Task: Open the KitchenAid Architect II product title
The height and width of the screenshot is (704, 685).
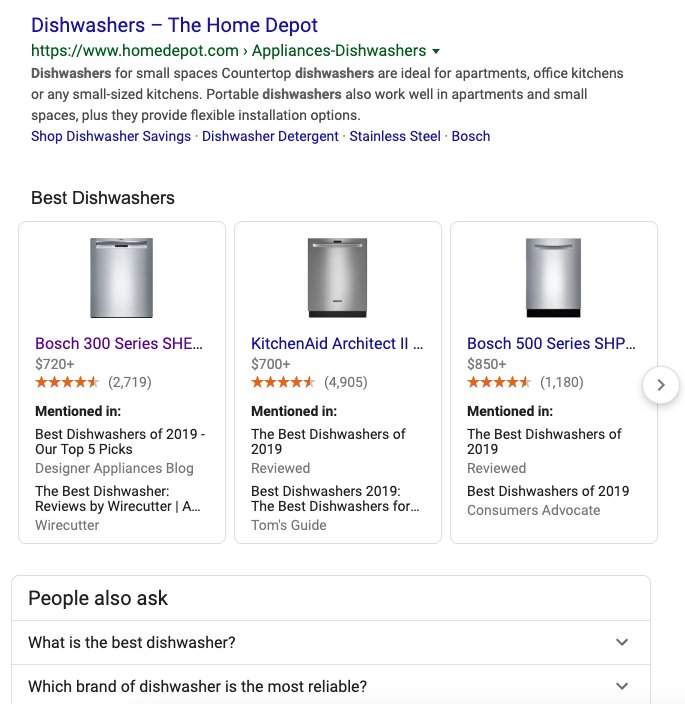Action: pos(337,343)
